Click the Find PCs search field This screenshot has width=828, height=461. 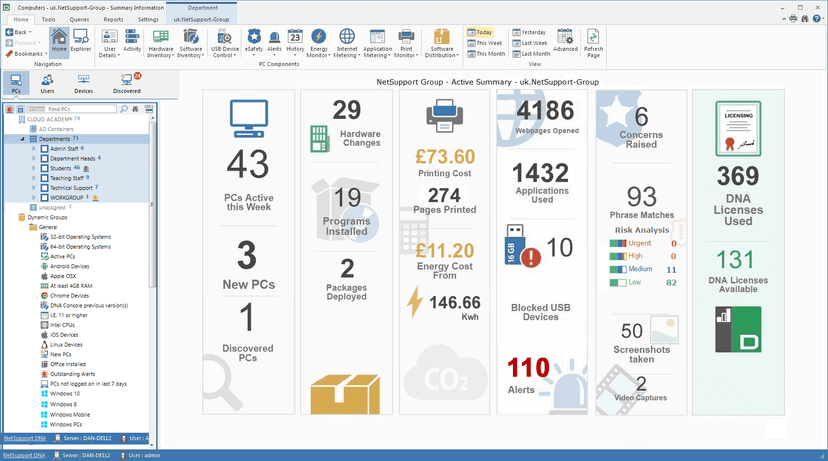point(72,109)
